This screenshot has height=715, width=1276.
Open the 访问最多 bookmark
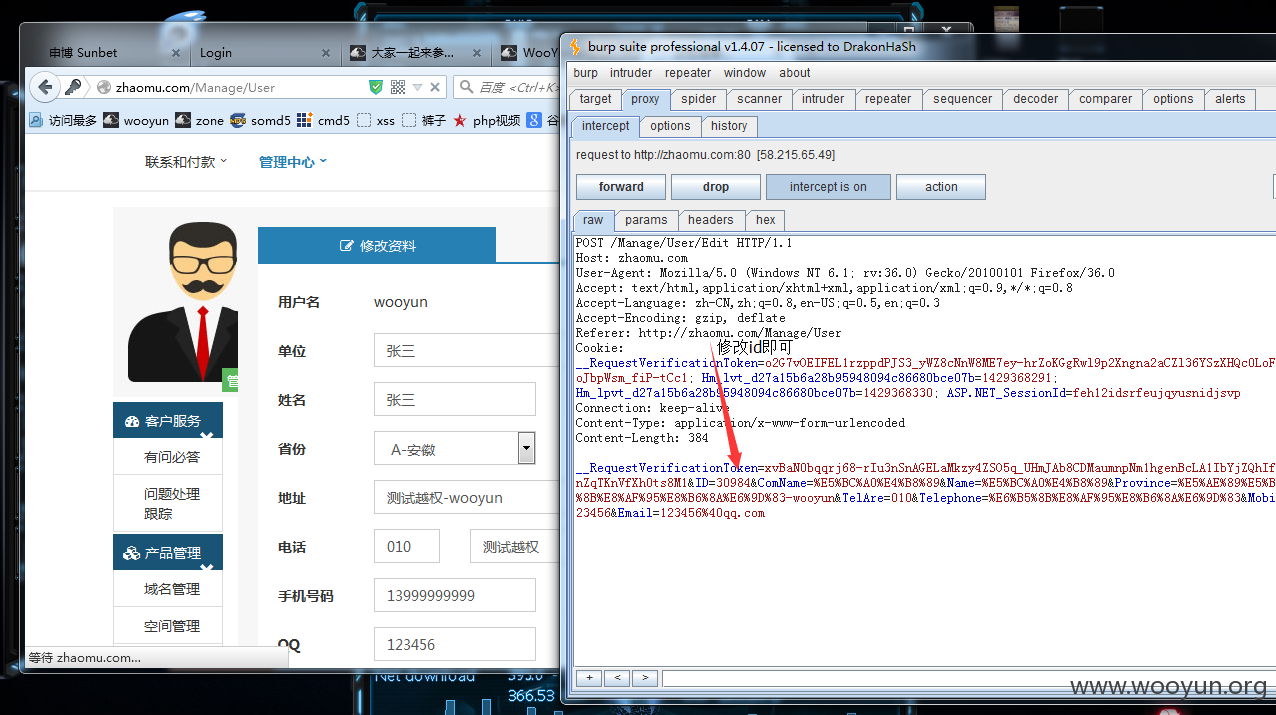pos(63,120)
